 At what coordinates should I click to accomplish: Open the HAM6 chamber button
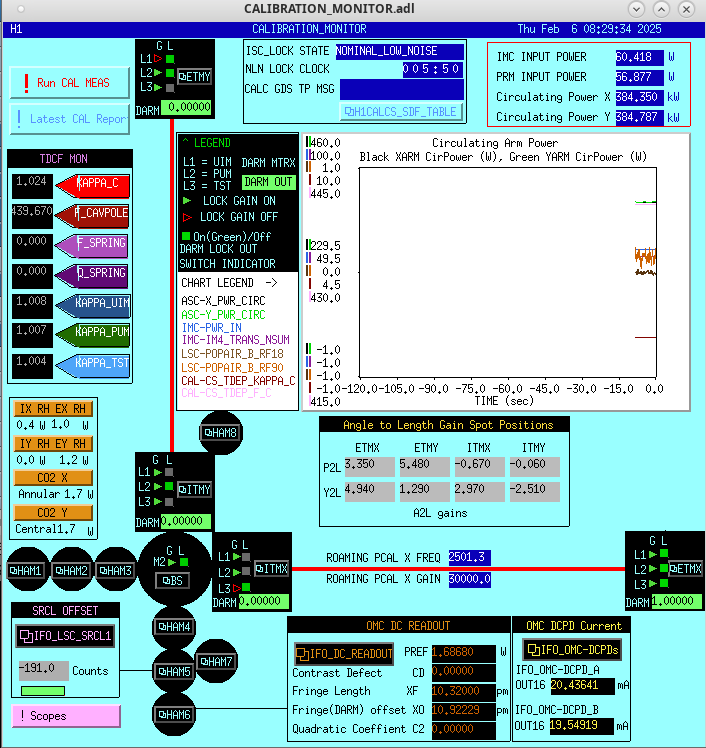[x=174, y=714]
